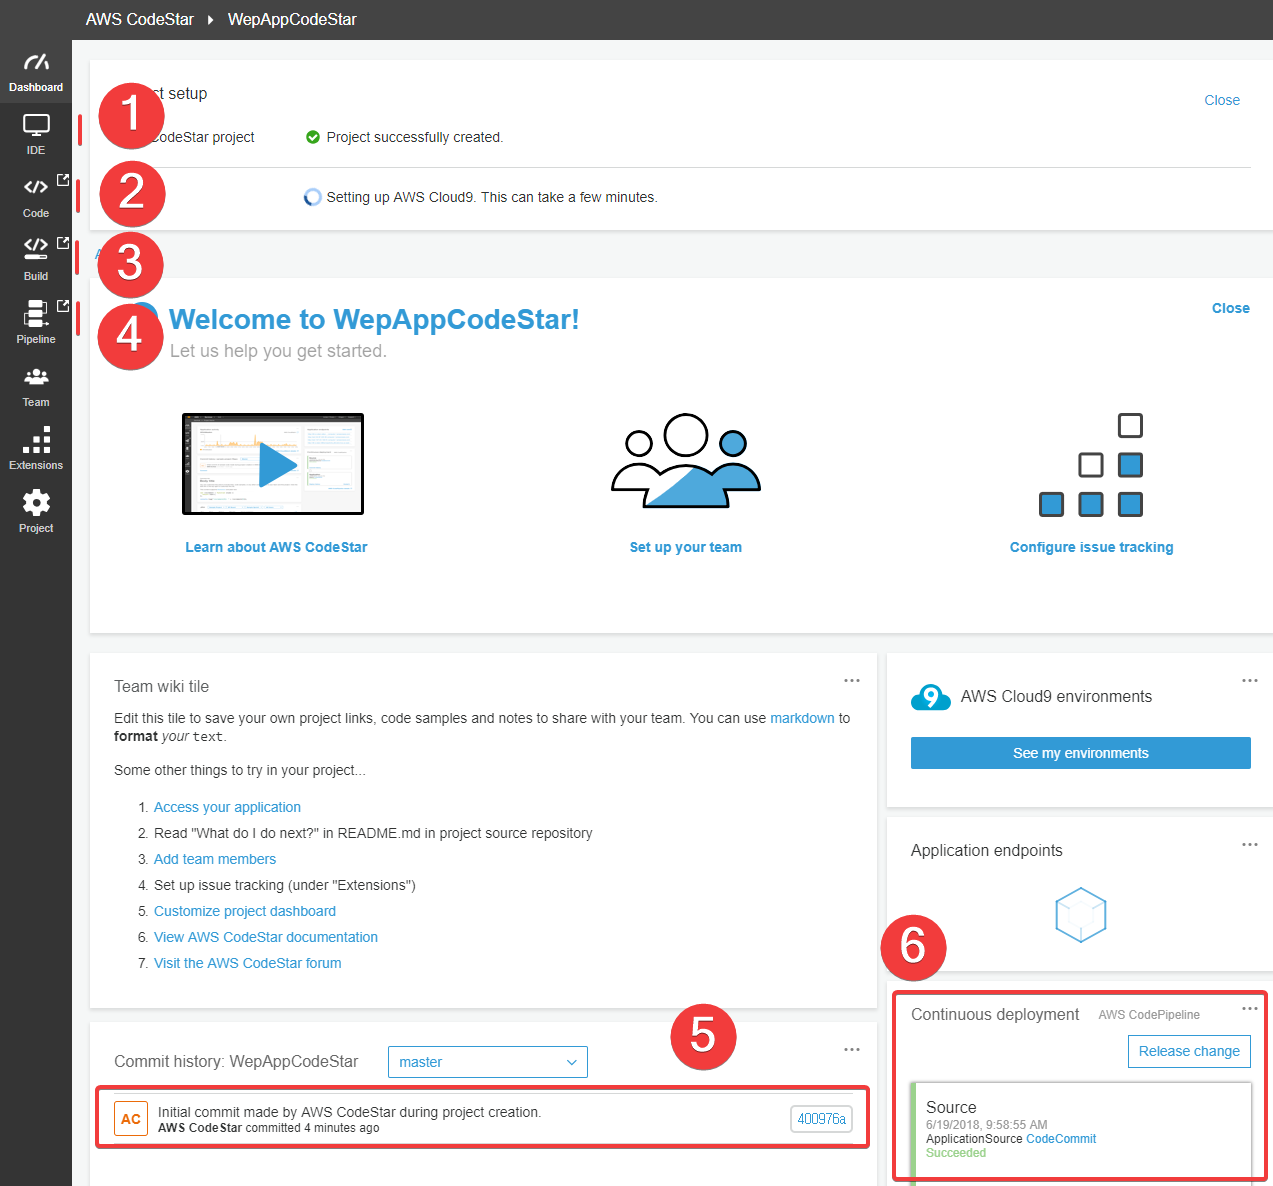The image size is (1273, 1186).
Task: Open the View AWS CodeStar documentation link
Action: point(266,937)
